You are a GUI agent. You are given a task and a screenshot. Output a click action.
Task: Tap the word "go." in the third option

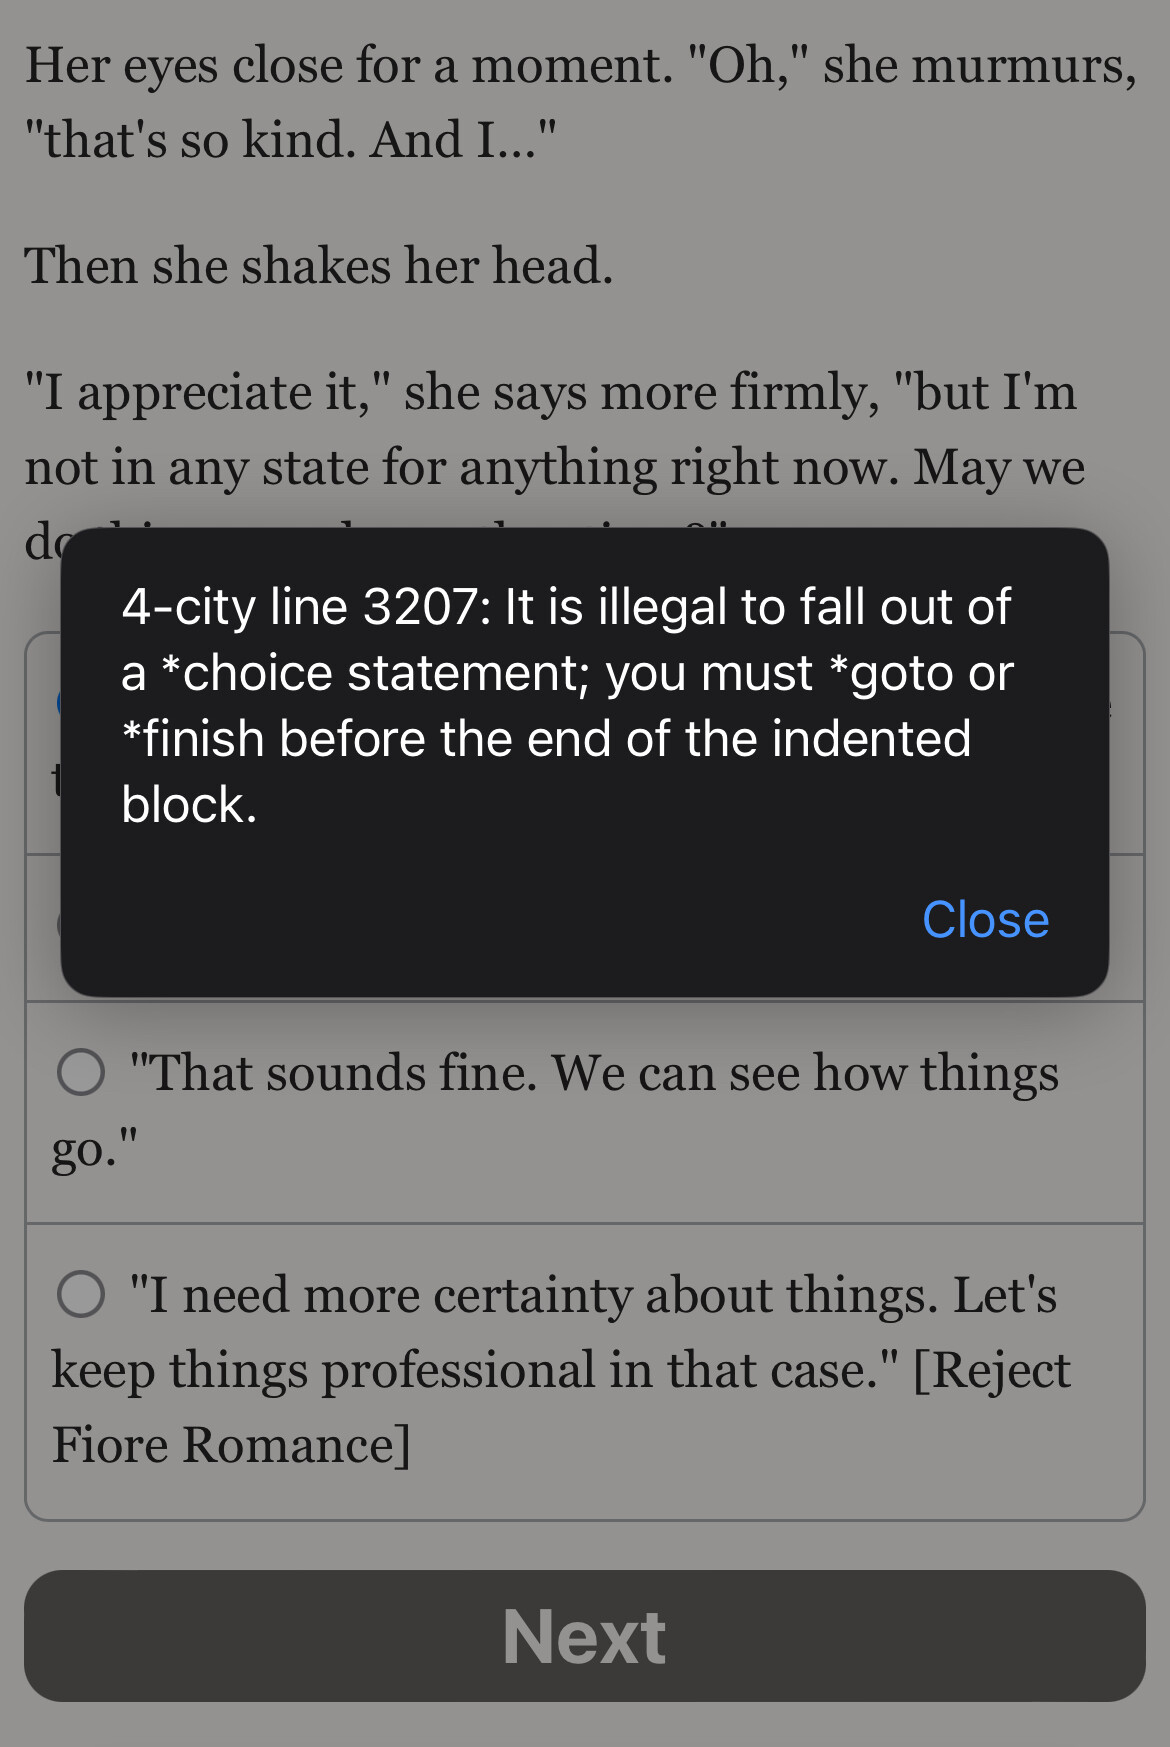tap(94, 1148)
